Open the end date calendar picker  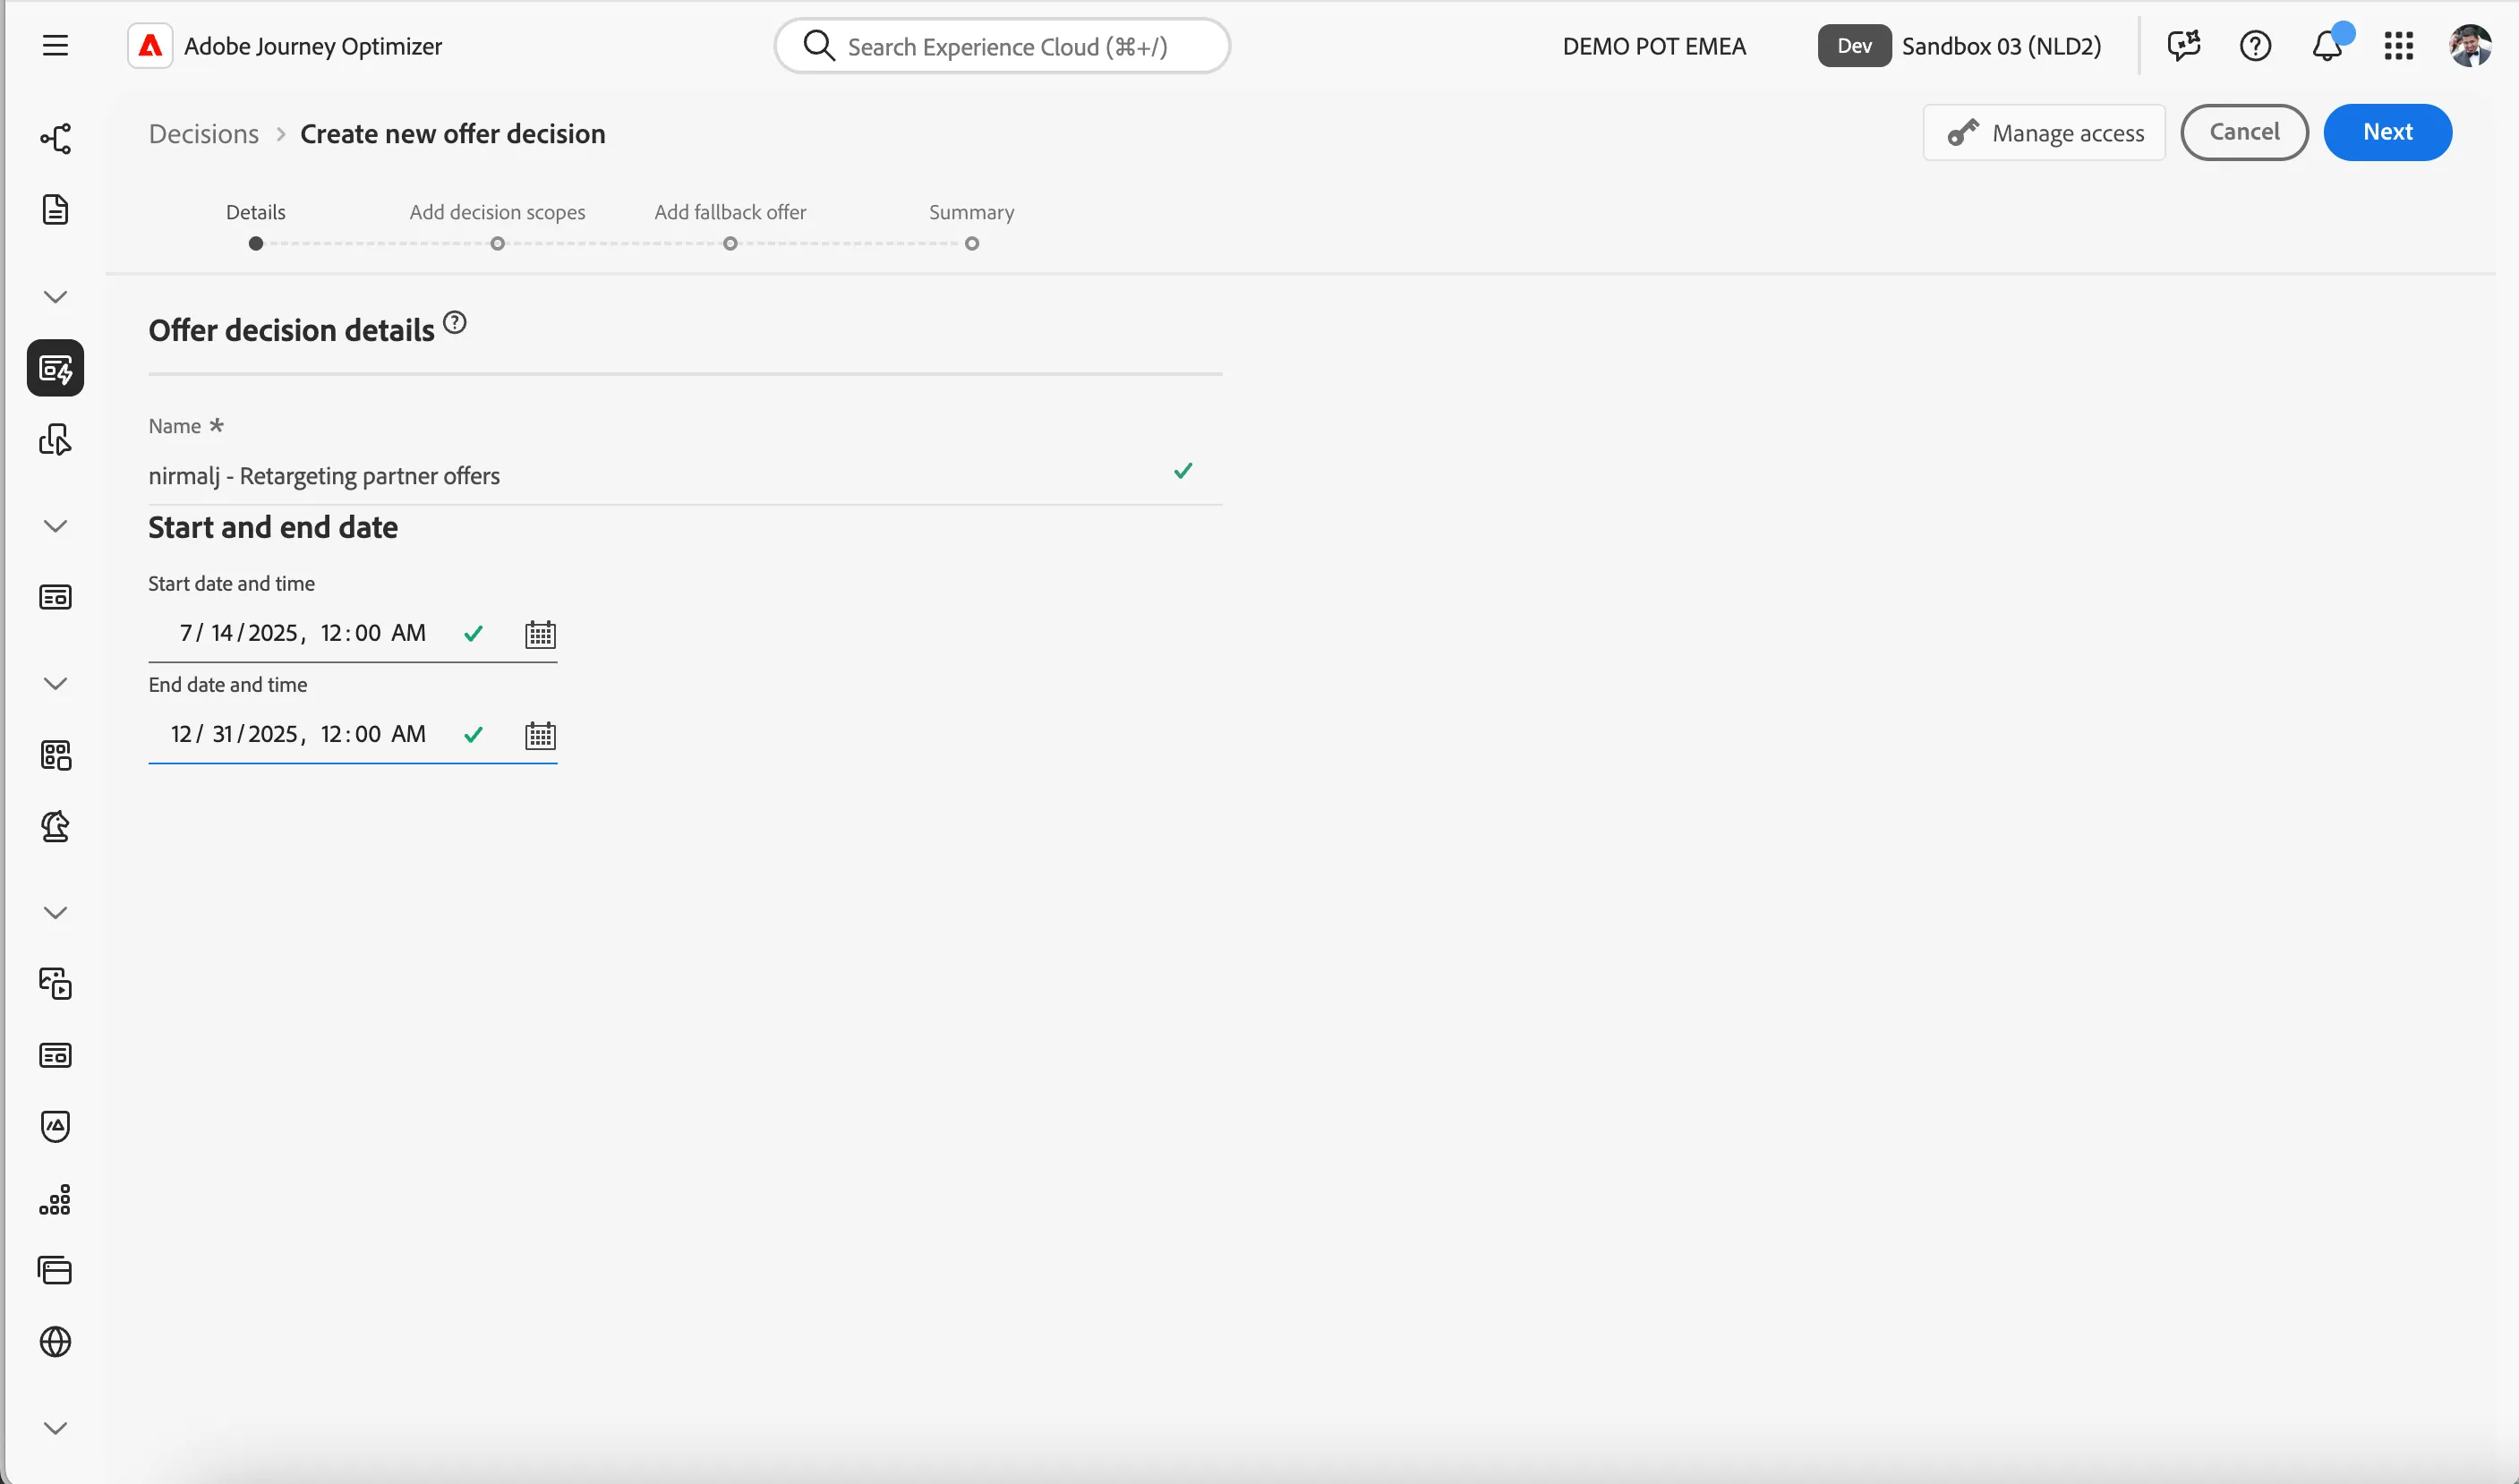(x=540, y=735)
